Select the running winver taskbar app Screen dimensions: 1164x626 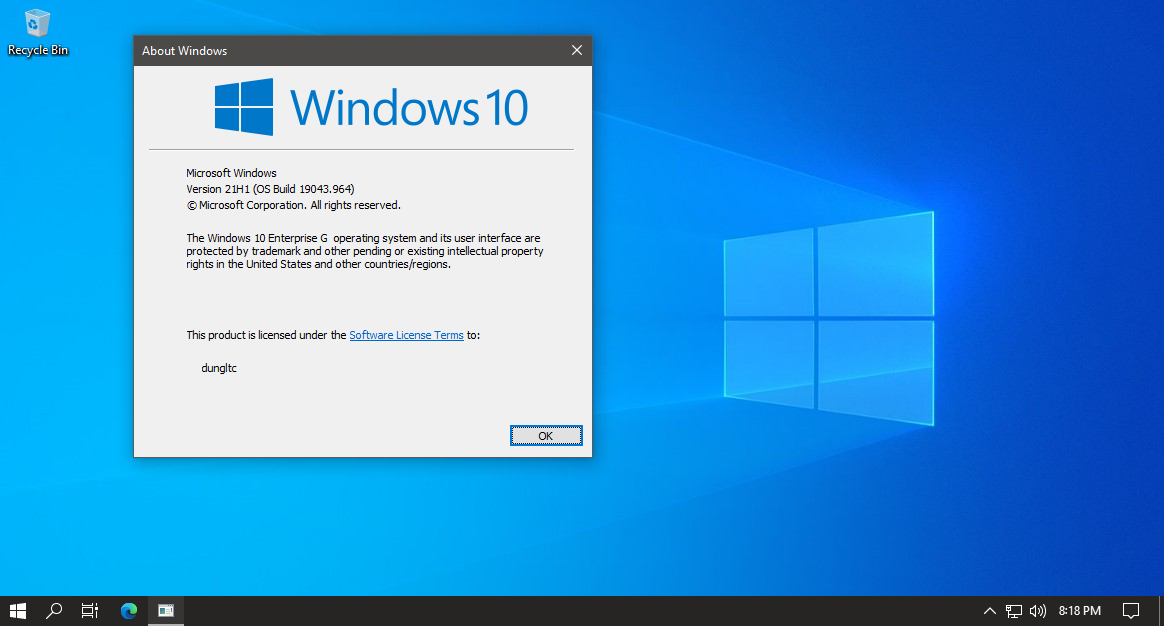click(166, 610)
